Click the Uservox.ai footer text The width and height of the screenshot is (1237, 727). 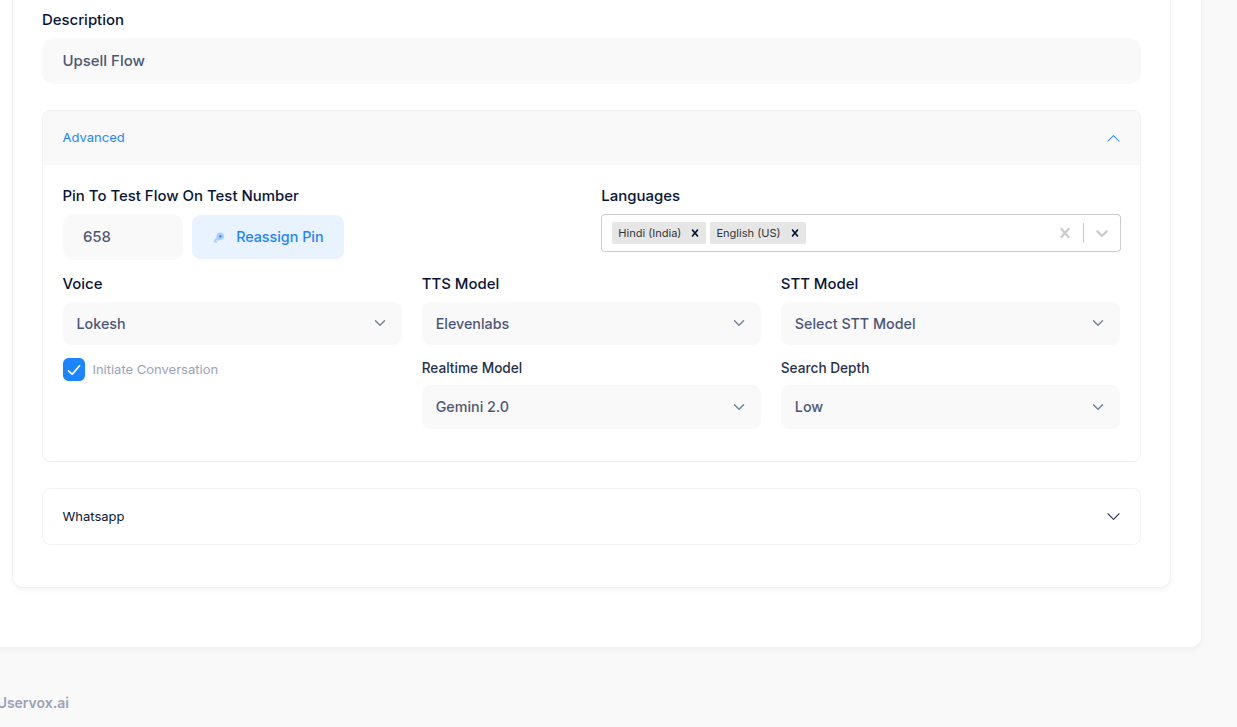coord(34,703)
